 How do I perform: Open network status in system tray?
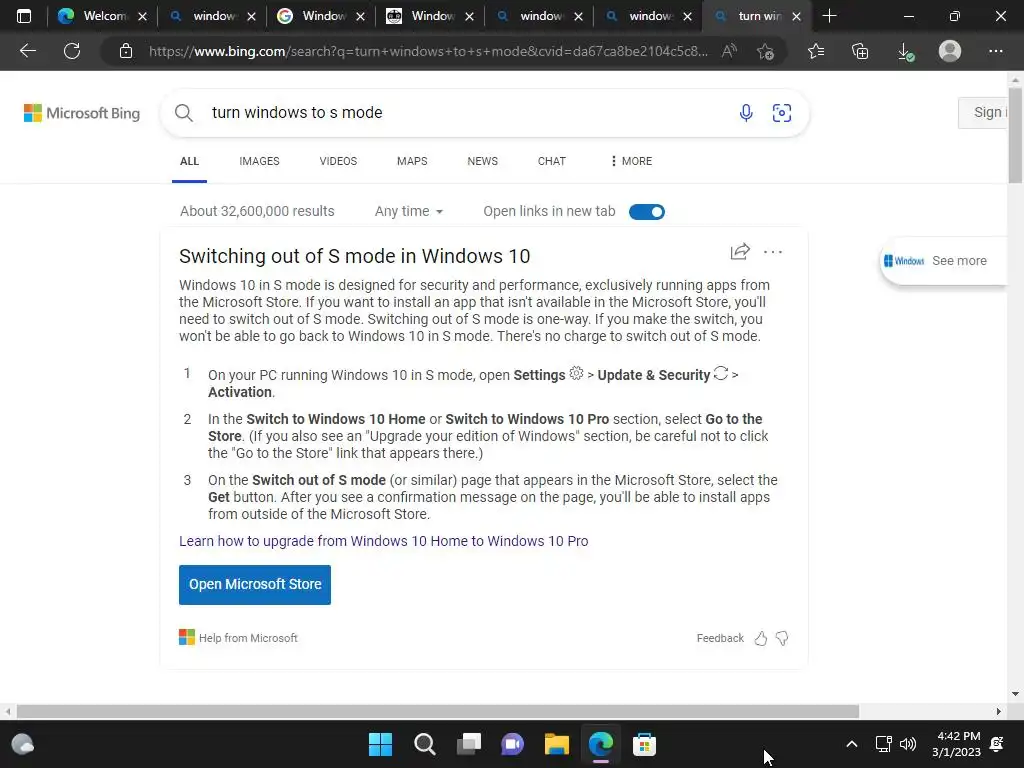coord(883,744)
